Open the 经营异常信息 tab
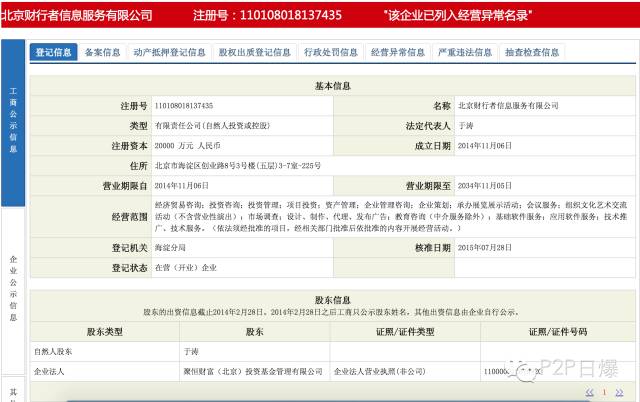The image size is (640, 402). point(398,52)
